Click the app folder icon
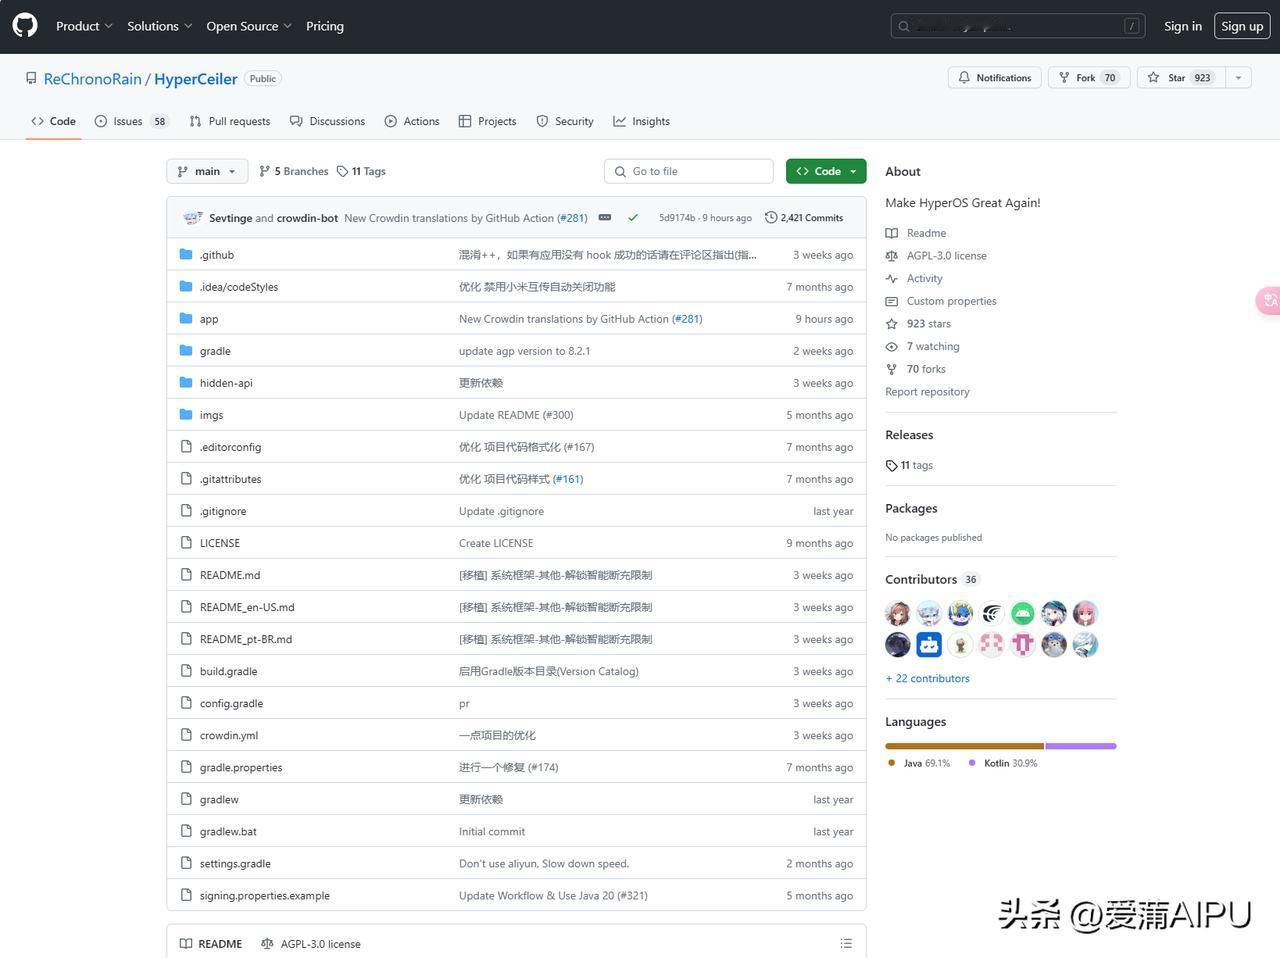Screen dimensions: 1280x958 coord(186,318)
